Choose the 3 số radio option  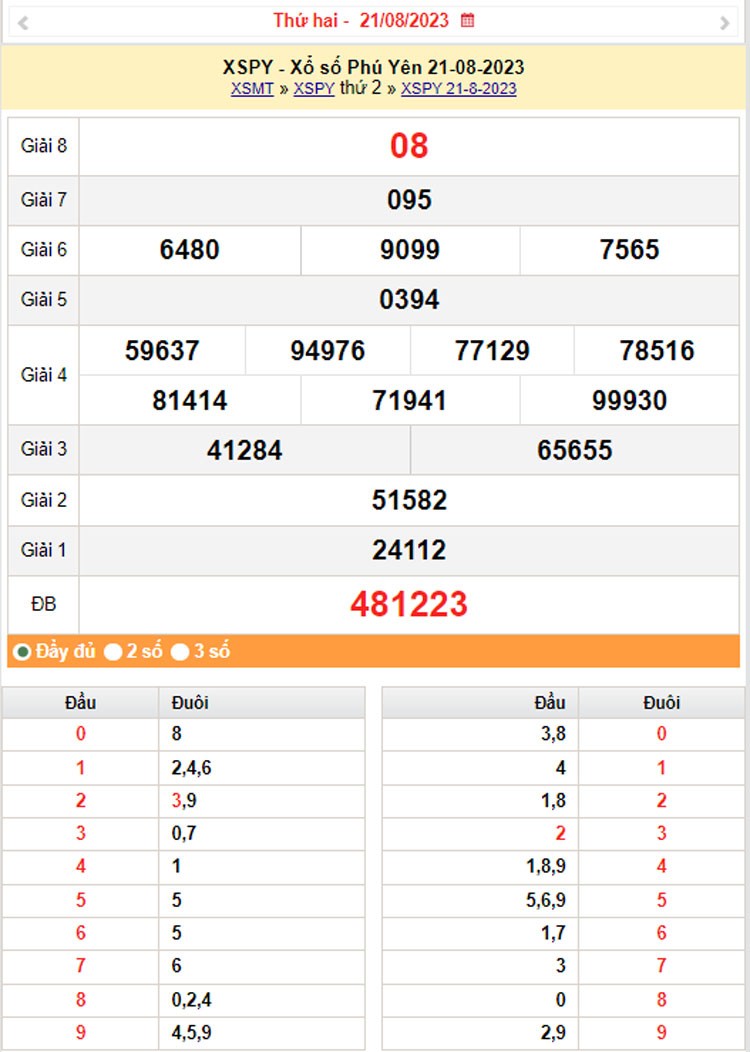[180, 652]
